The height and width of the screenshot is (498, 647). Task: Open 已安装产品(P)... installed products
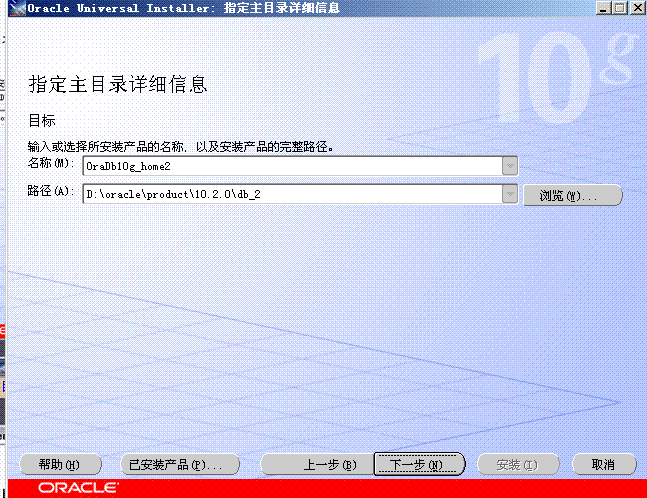pos(180,465)
